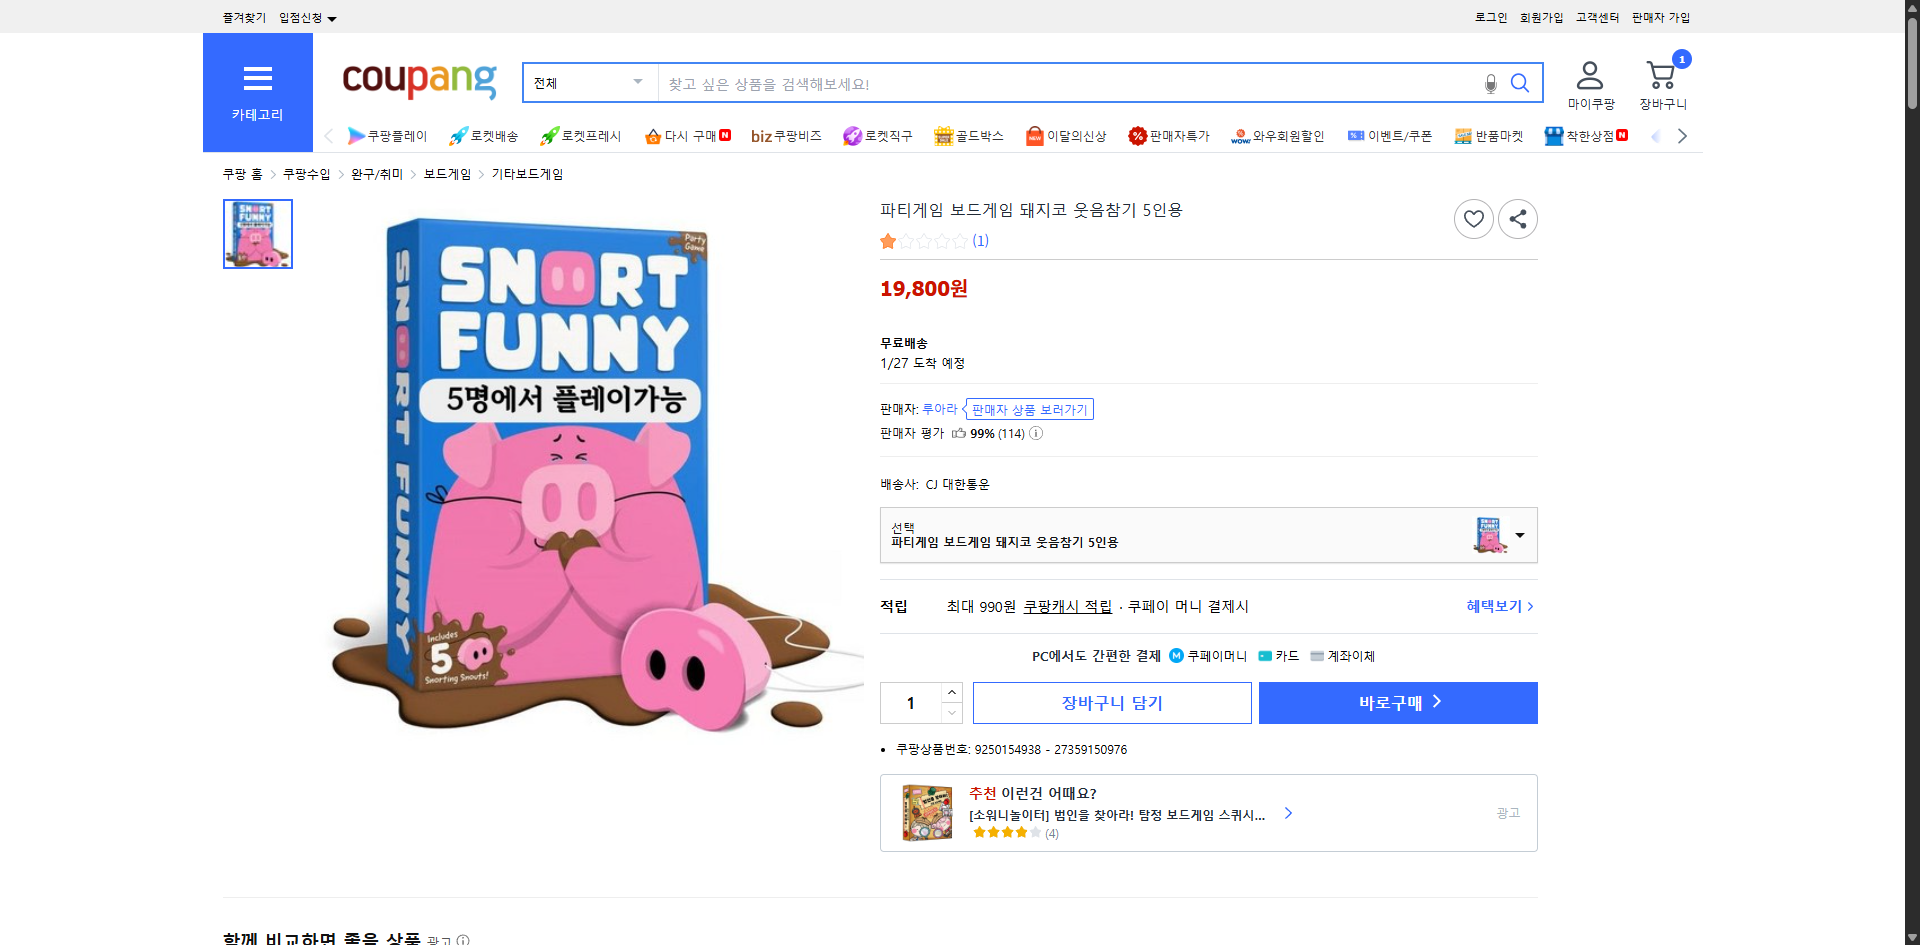1920x945 pixels.
Task: Click the 바로구매 purchase button
Action: [x=1397, y=702]
